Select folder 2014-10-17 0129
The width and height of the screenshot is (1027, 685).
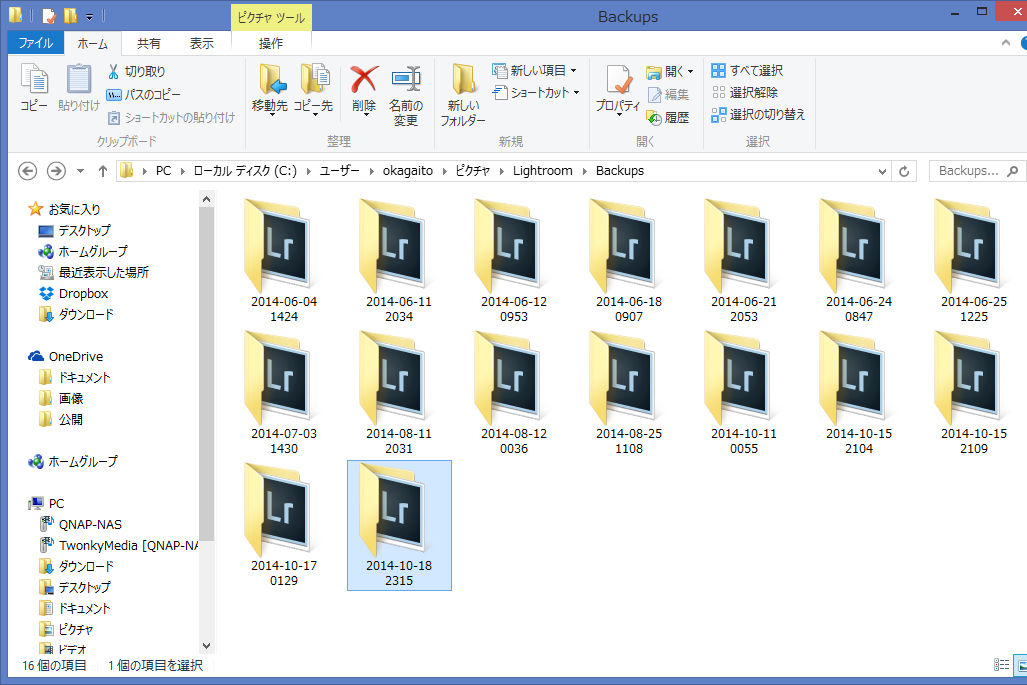click(x=284, y=525)
